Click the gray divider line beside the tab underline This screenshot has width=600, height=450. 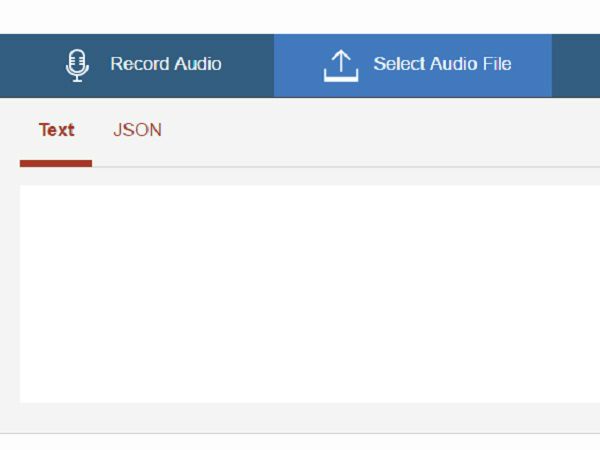point(346,167)
